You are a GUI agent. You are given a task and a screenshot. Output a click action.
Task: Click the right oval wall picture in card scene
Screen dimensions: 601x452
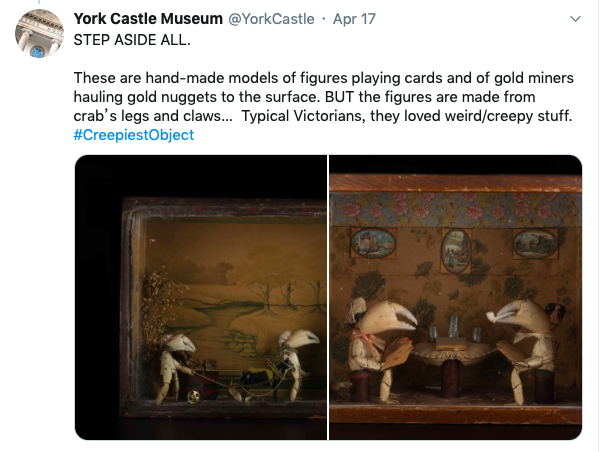click(x=535, y=244)
